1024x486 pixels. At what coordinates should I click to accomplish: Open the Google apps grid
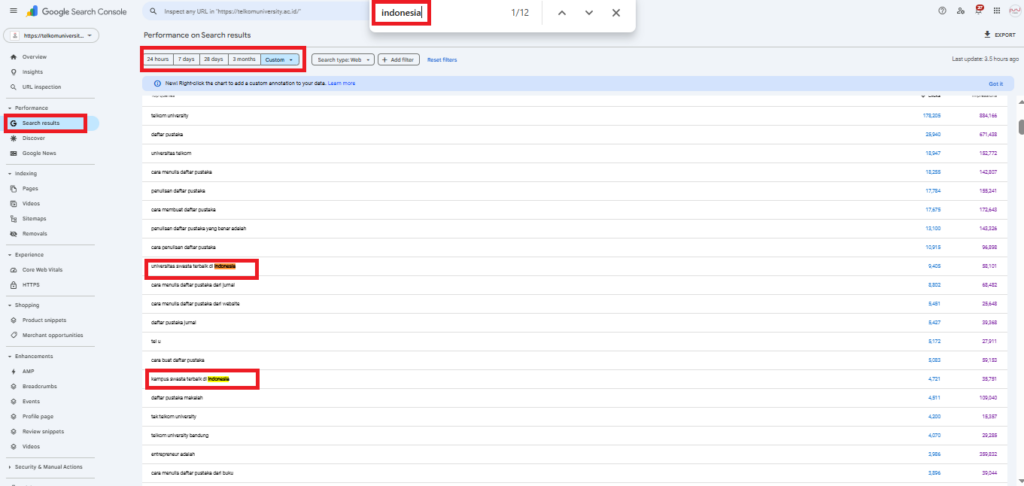click(x=997, y=11)
